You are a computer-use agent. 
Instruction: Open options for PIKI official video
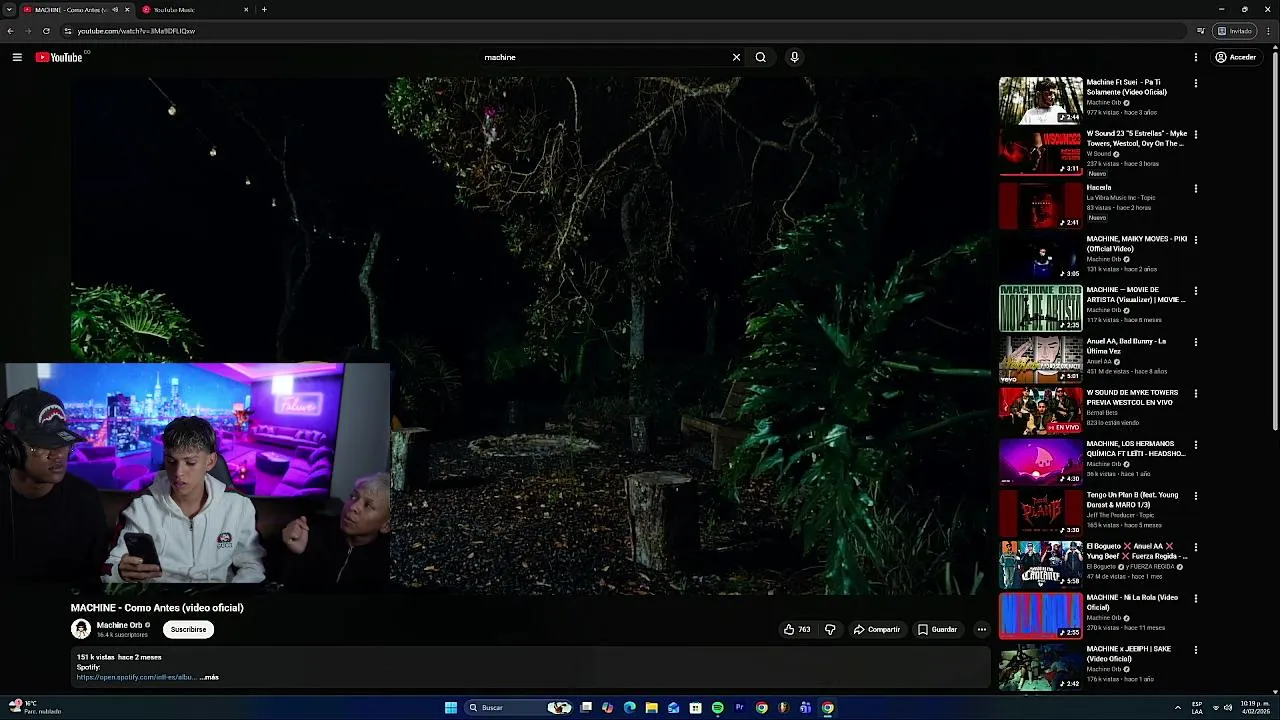[x=1195, y=239]
